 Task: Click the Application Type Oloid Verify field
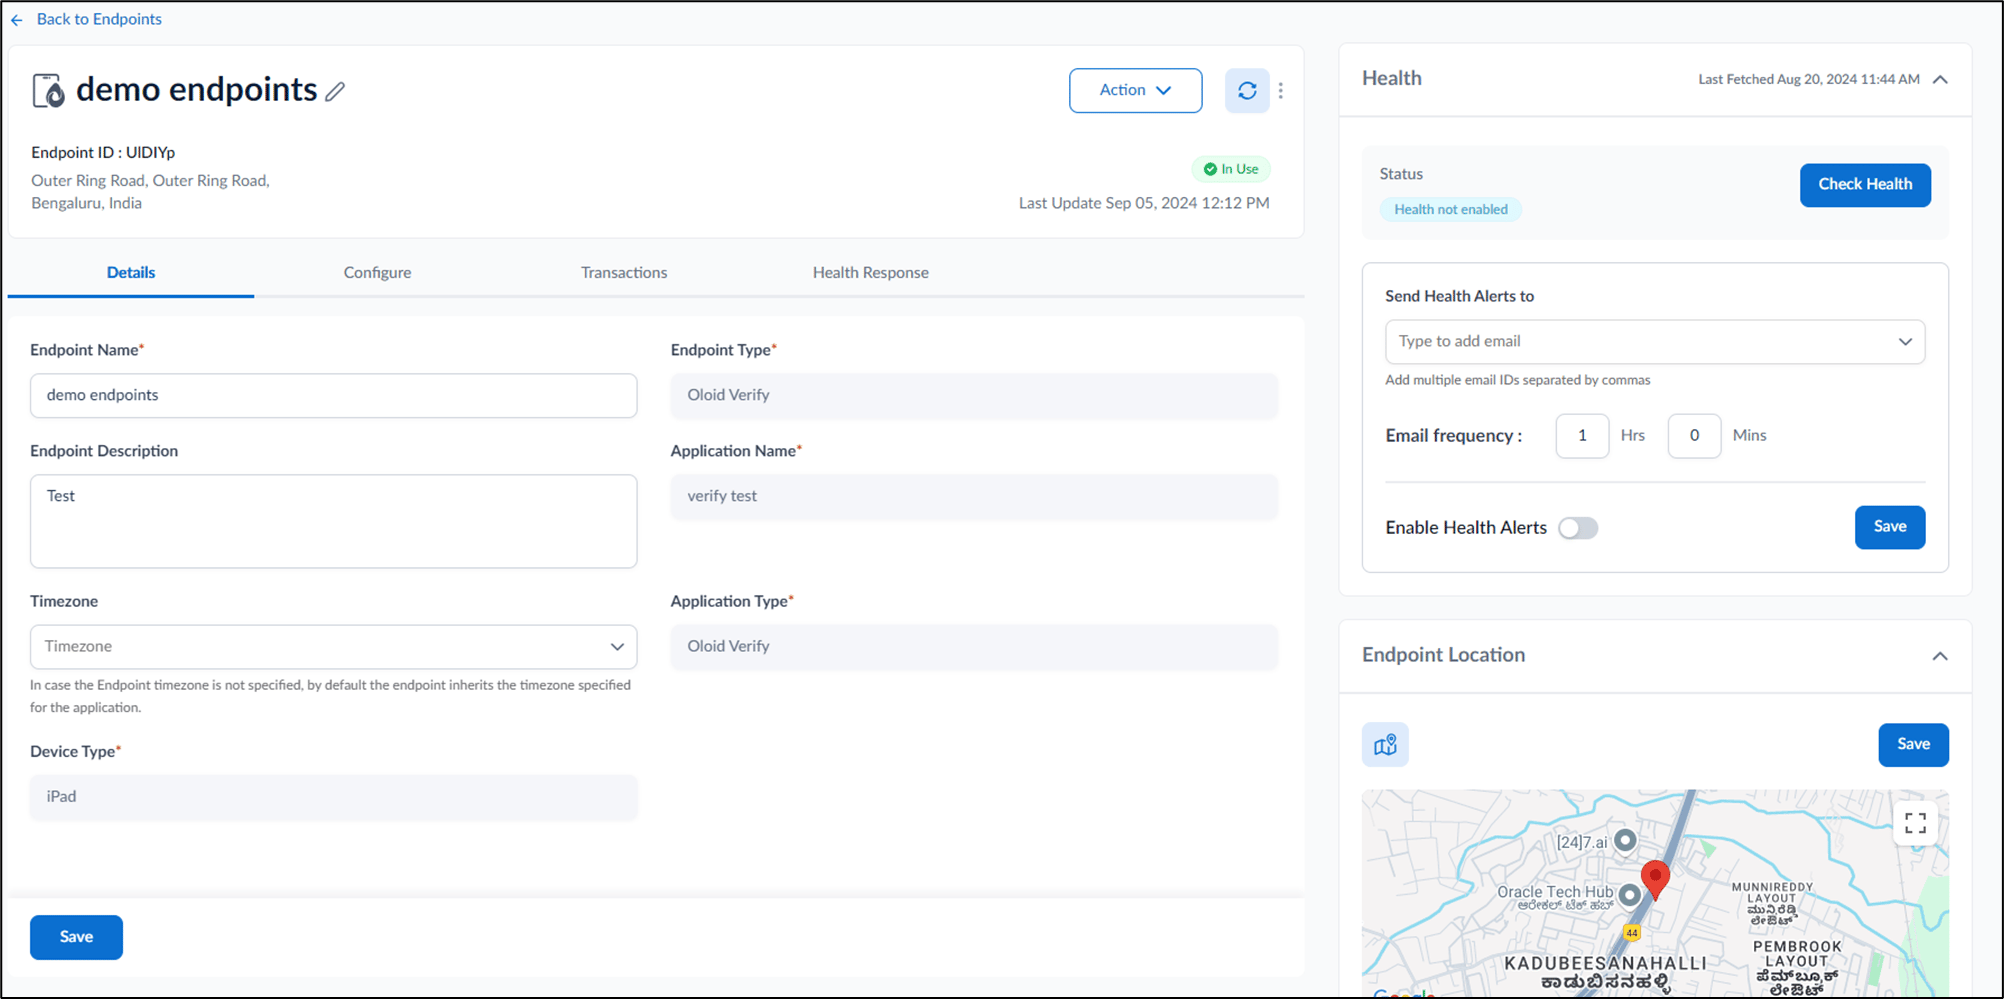[974, 647]
